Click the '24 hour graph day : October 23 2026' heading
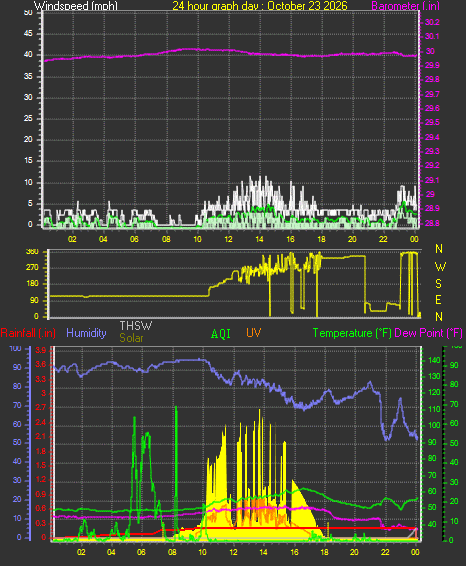 (x=260, y=5)
